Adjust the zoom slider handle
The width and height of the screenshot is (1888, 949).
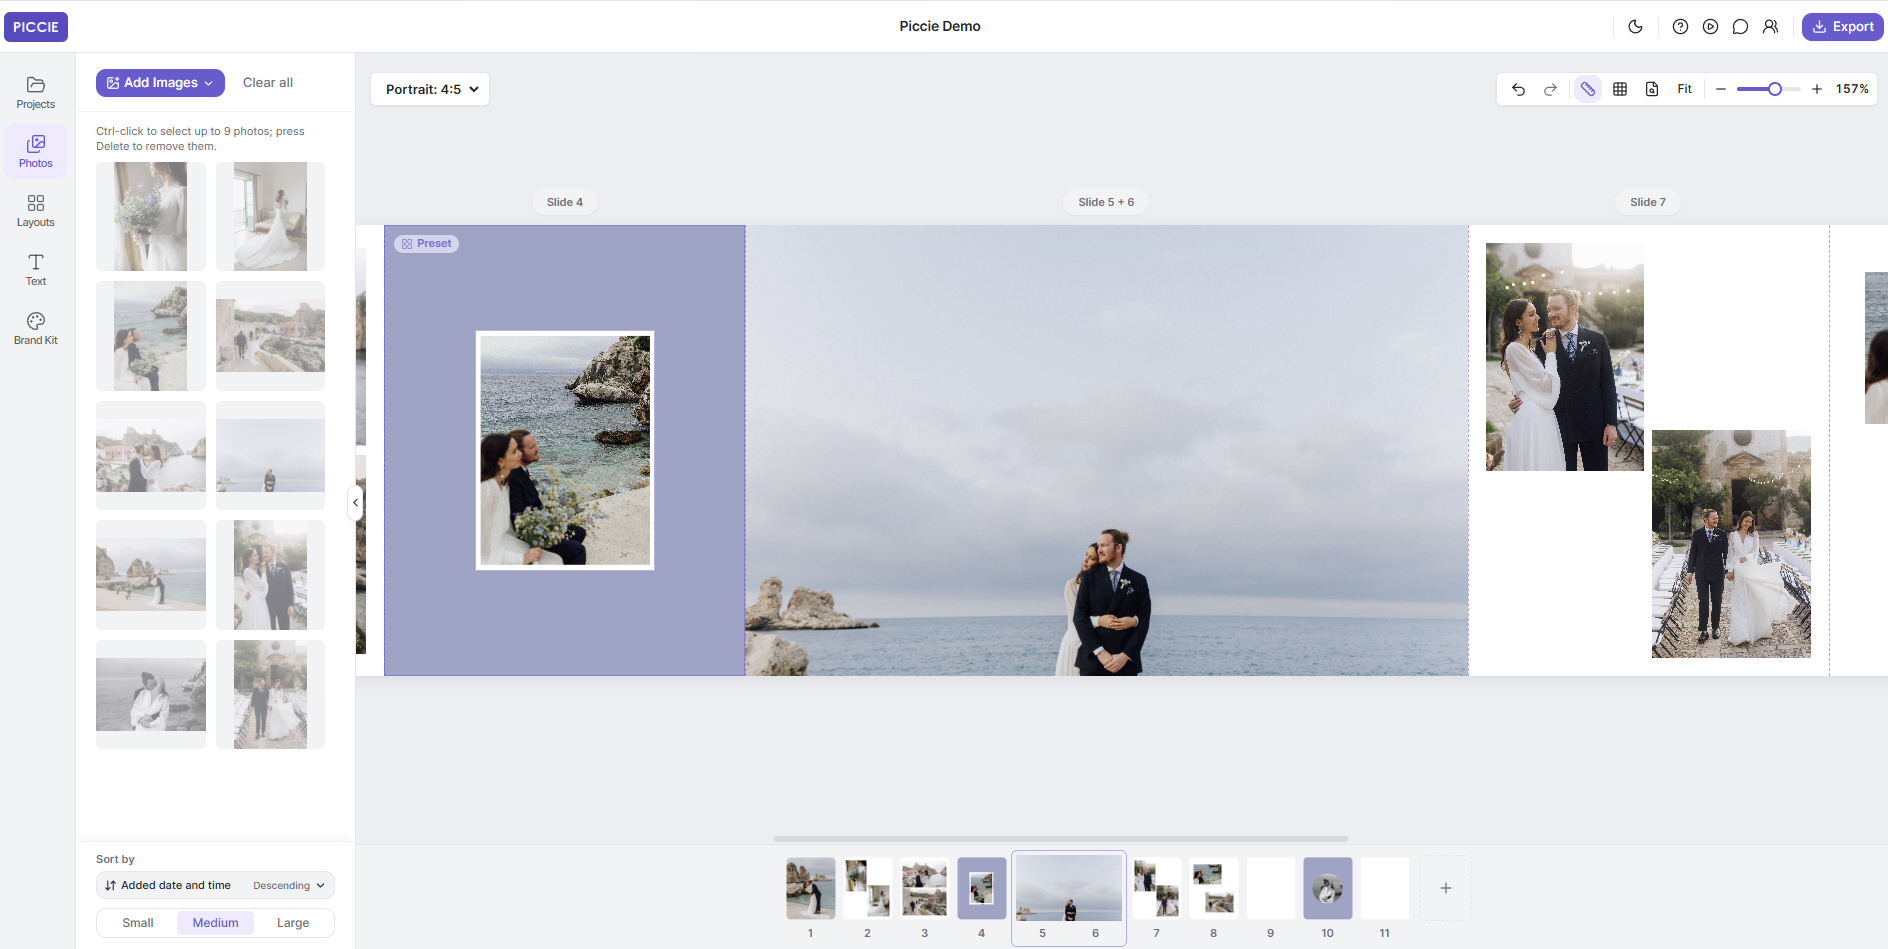coord(1775,89)
